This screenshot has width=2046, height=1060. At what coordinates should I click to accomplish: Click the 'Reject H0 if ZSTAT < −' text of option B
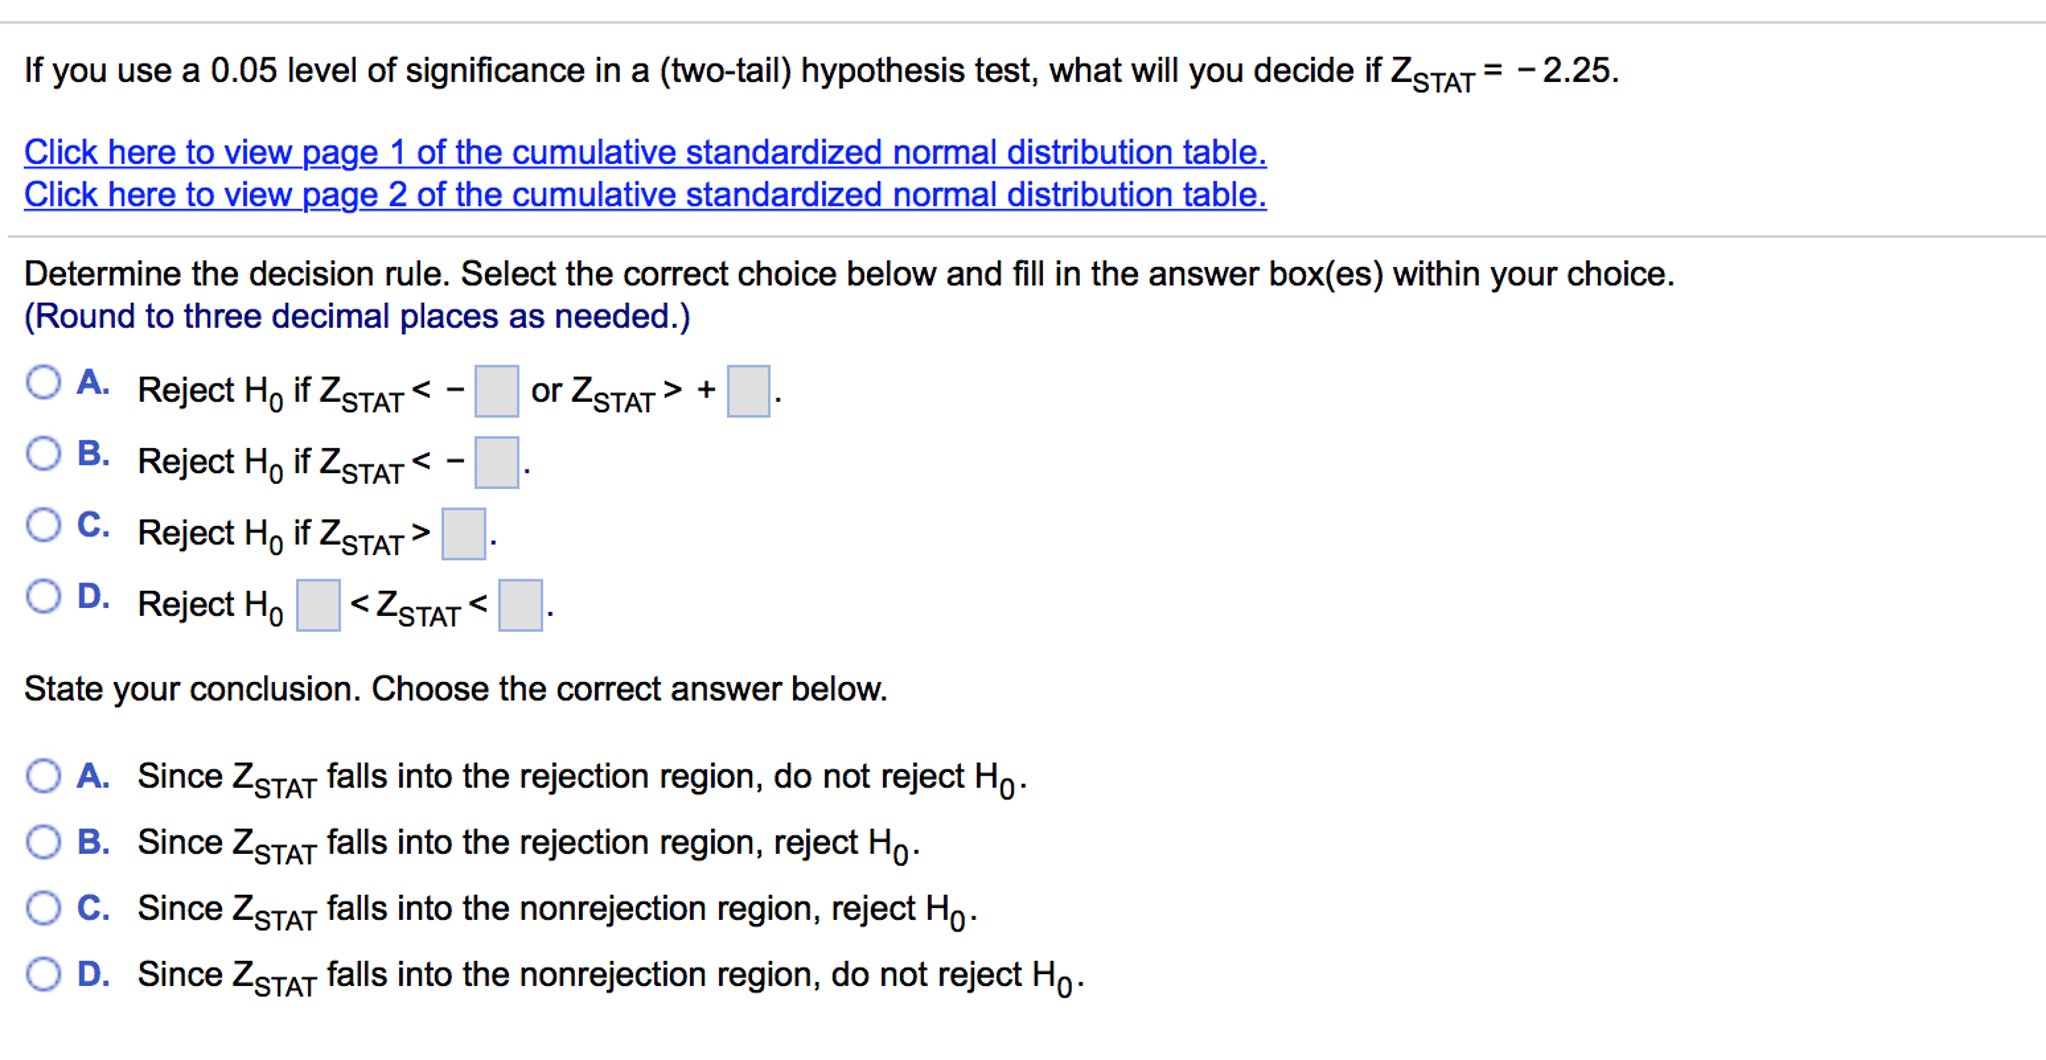click(x=301, y=463)
